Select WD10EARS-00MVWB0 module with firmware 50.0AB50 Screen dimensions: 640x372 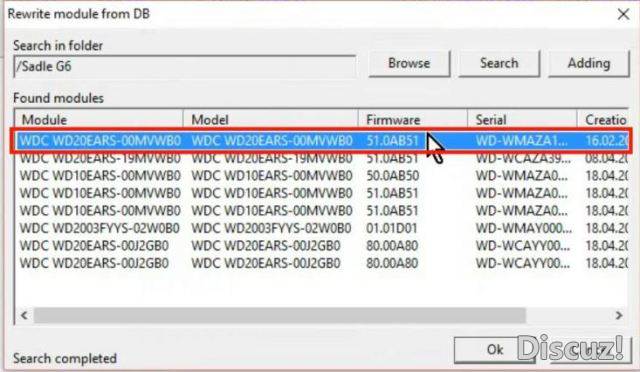[100, 176]
